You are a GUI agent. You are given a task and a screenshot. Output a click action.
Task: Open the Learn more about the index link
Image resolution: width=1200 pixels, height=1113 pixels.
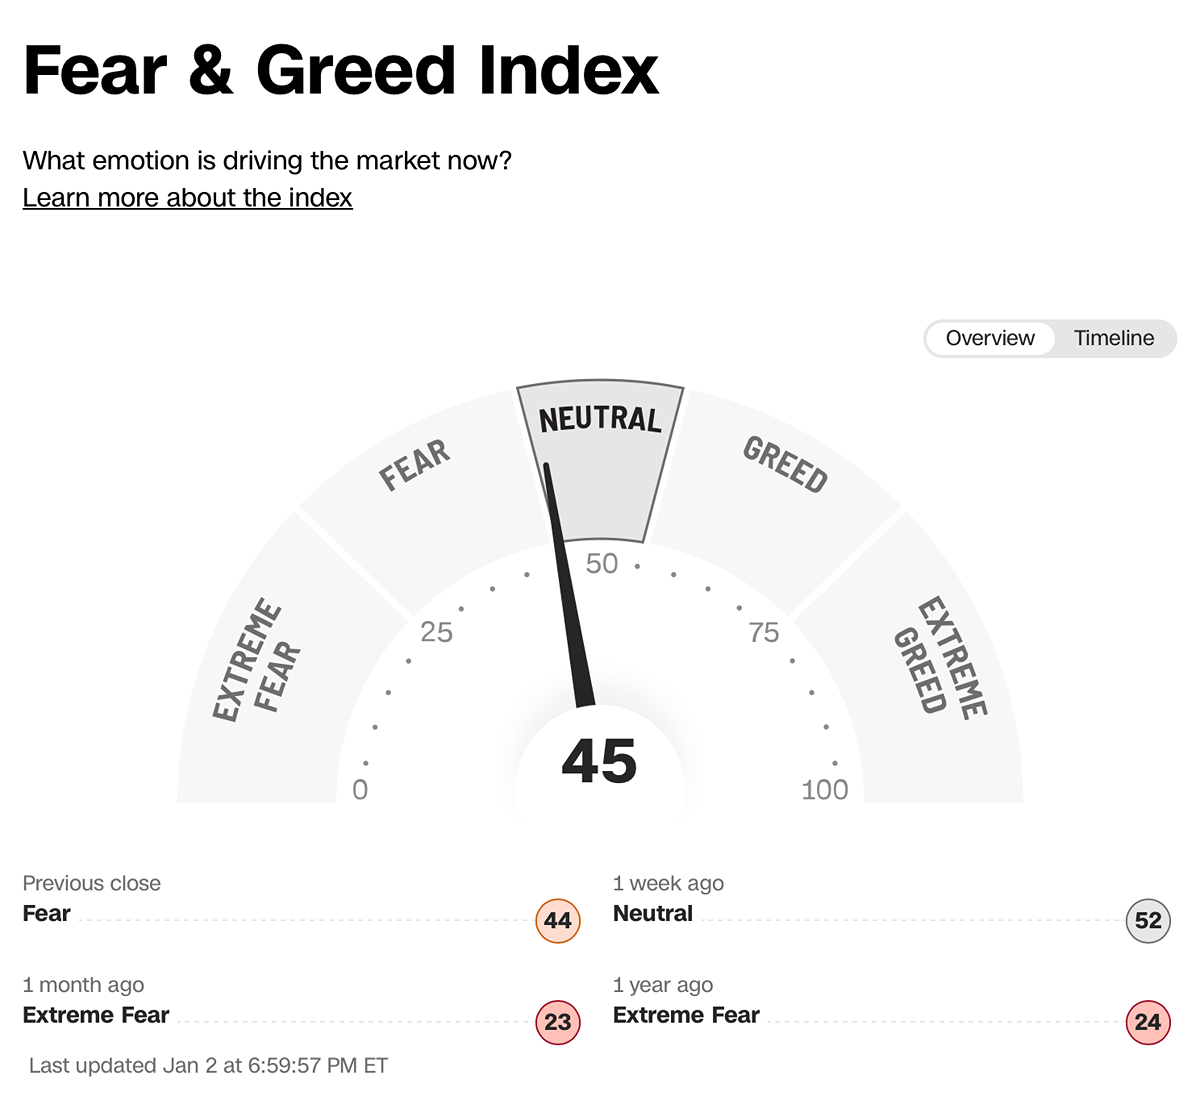click(187, 197)
